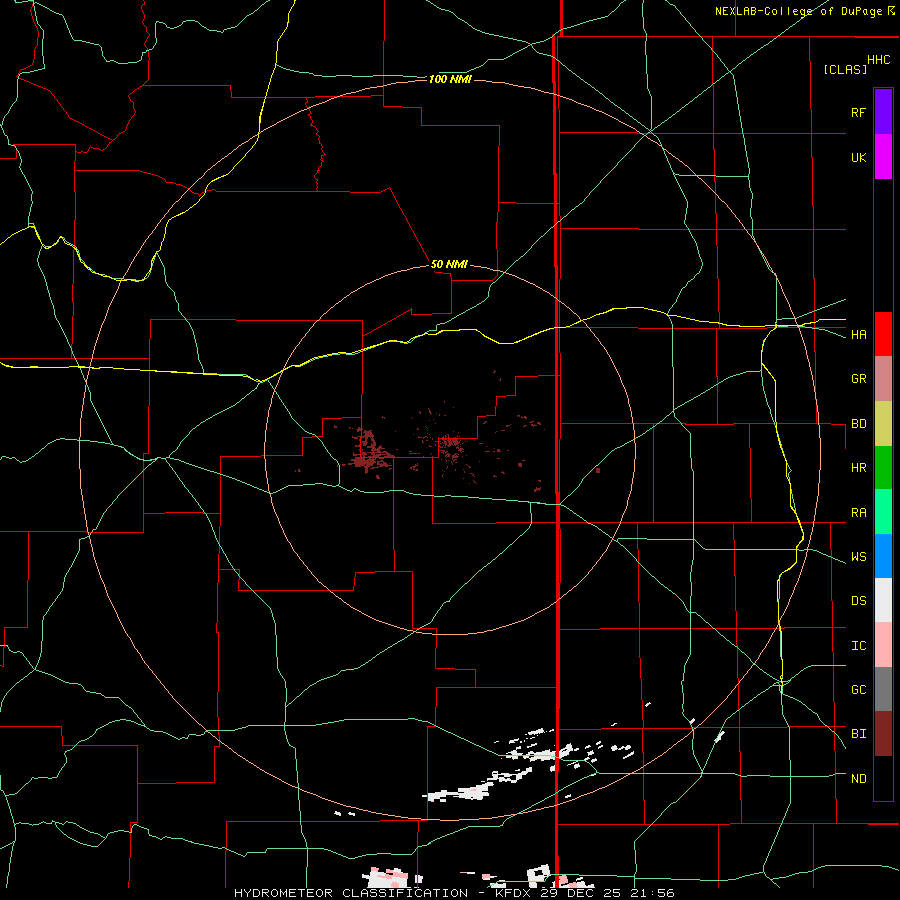
Task: Click the HR legend label
Action: pyautogui.click(x=858, y=468)
